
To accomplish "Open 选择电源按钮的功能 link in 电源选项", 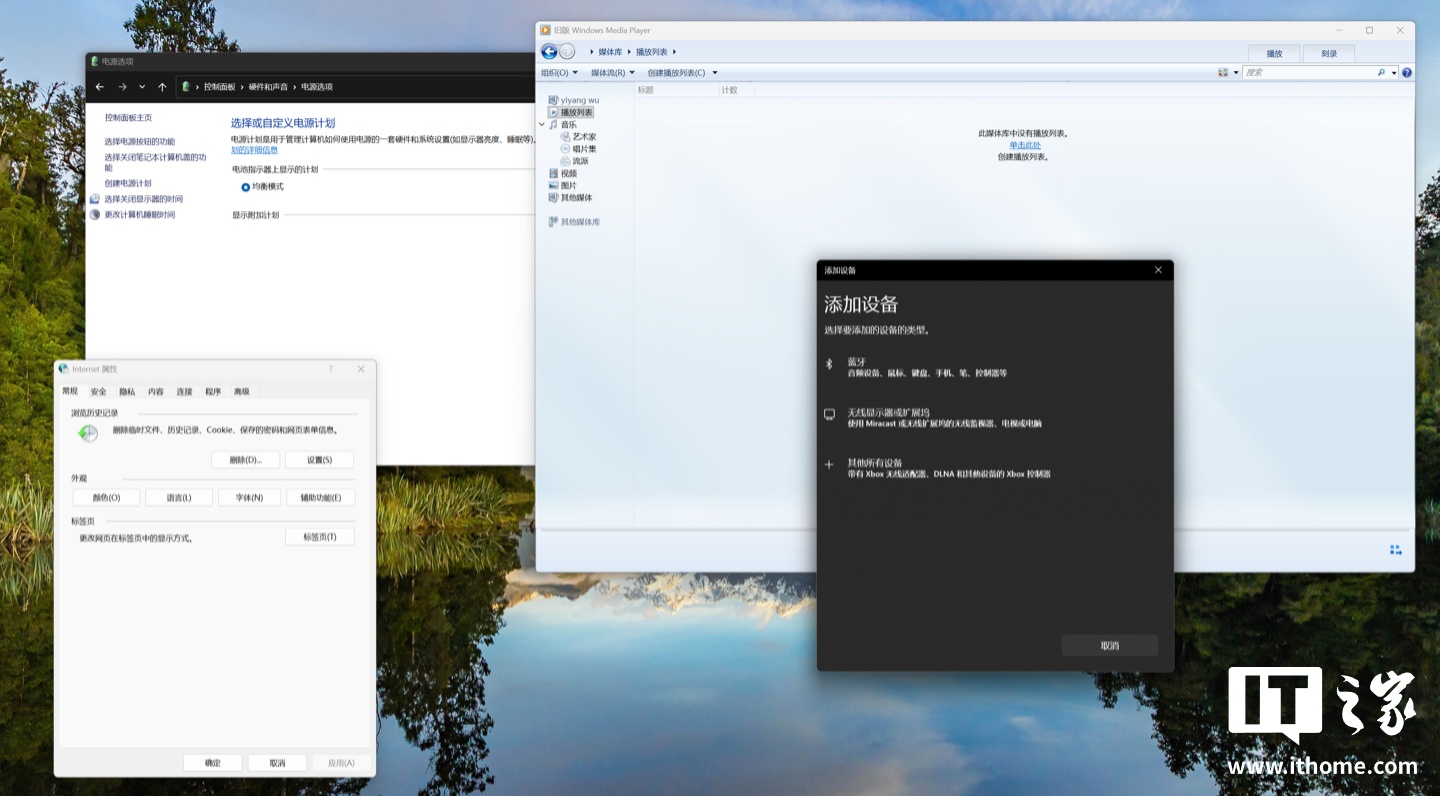I will point(140,142).
